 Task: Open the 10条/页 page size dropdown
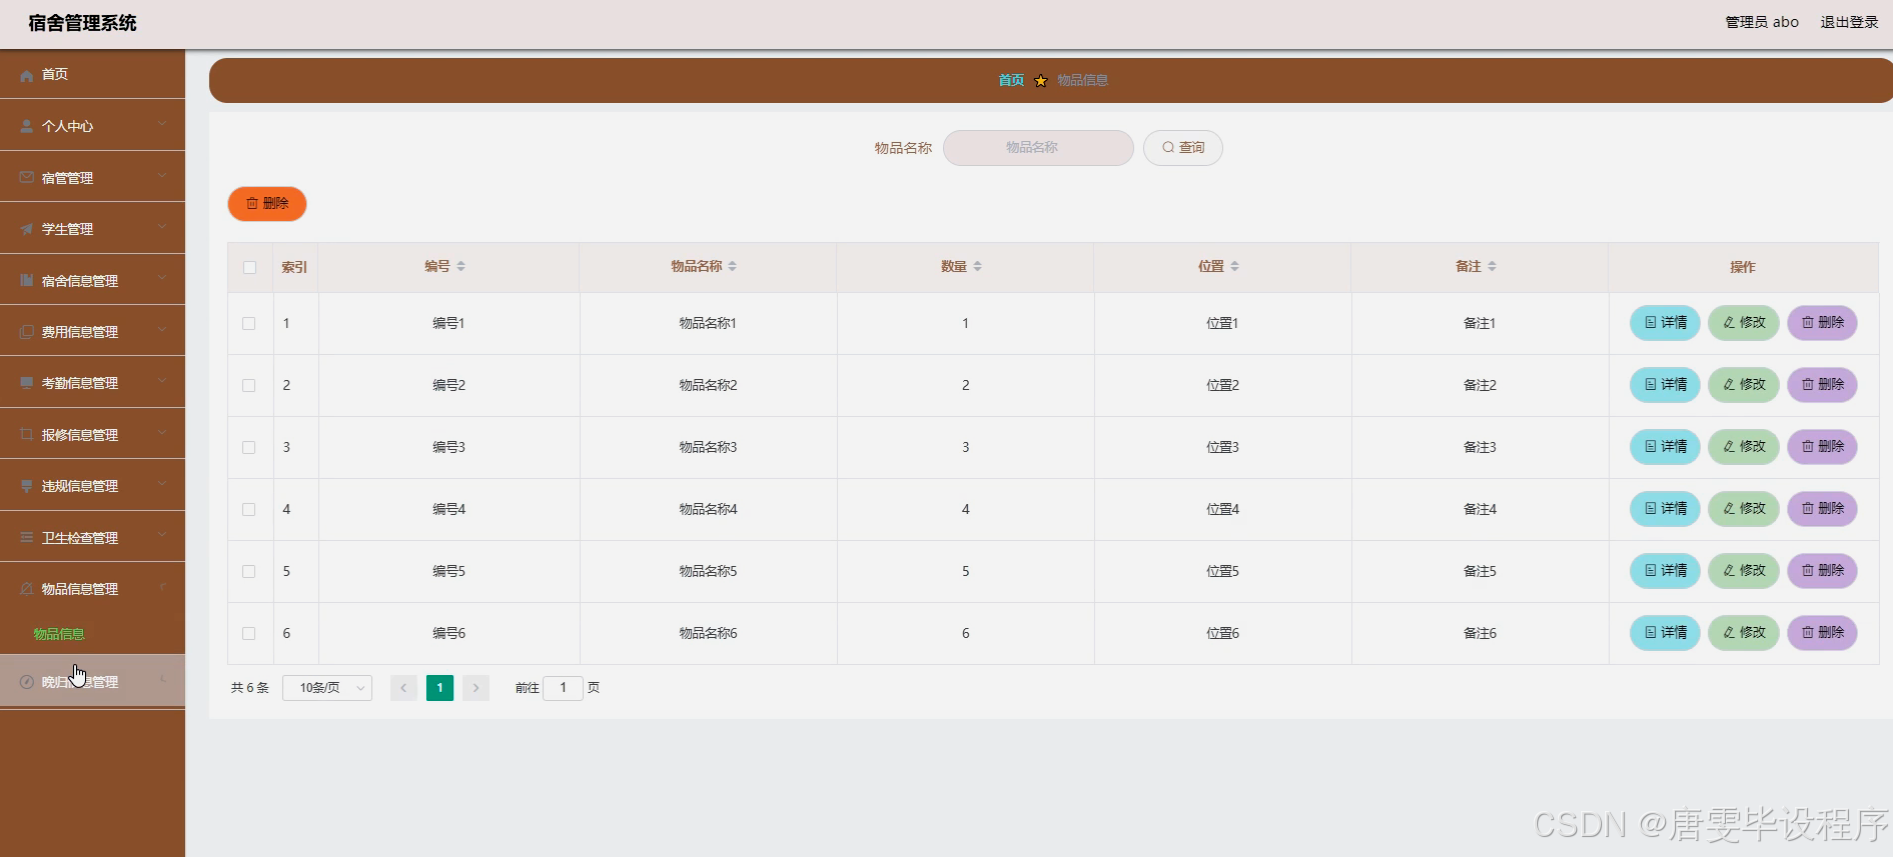[x=328, y=688]
